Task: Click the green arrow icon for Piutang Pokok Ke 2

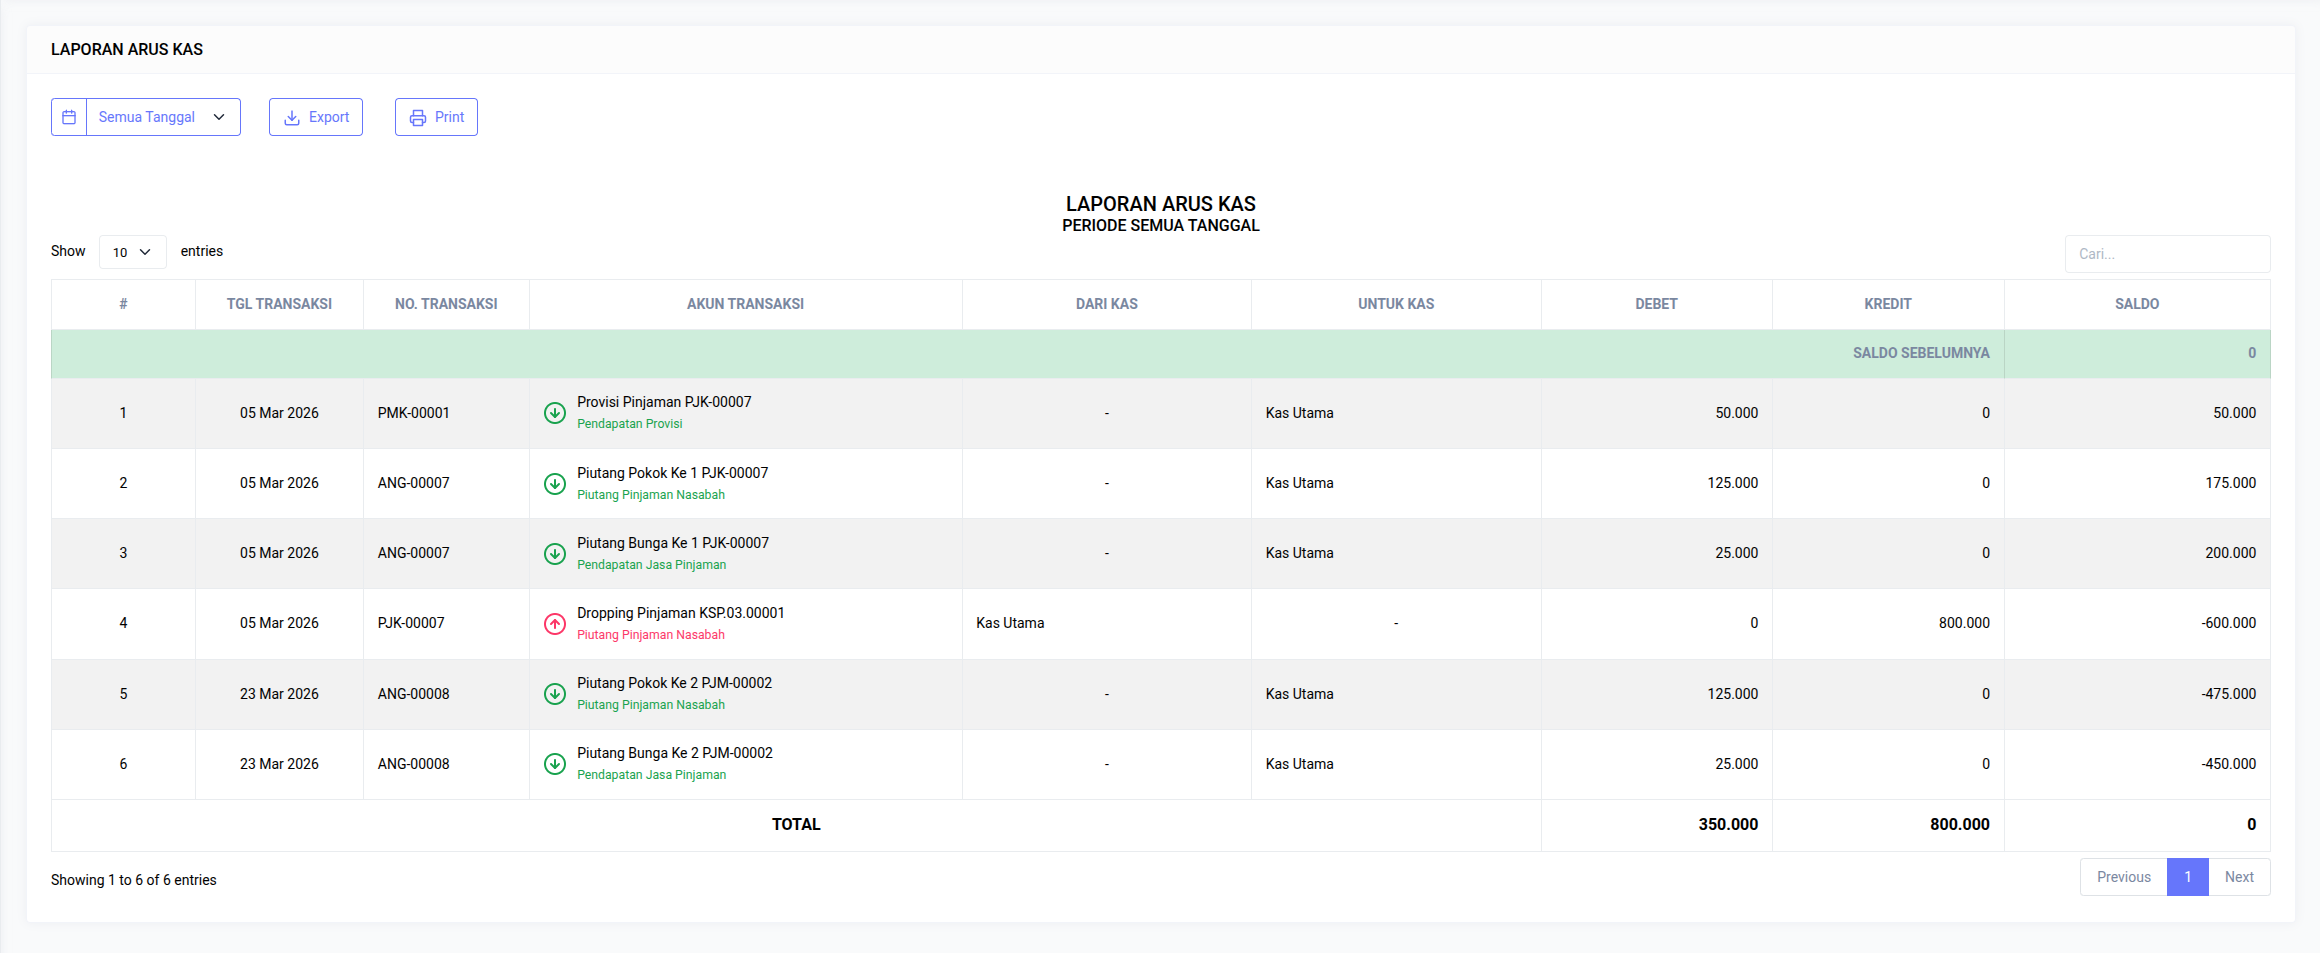Action: [x=554, y=694]
